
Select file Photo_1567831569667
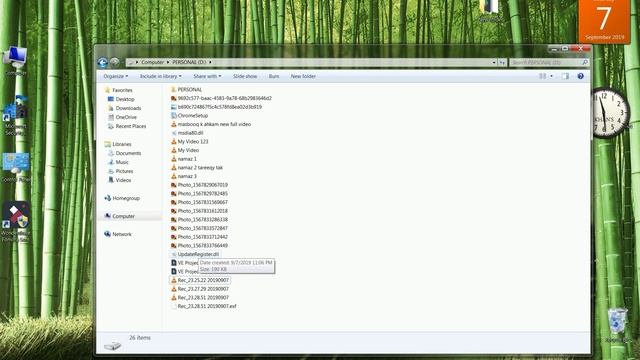[x=202, y=202]
